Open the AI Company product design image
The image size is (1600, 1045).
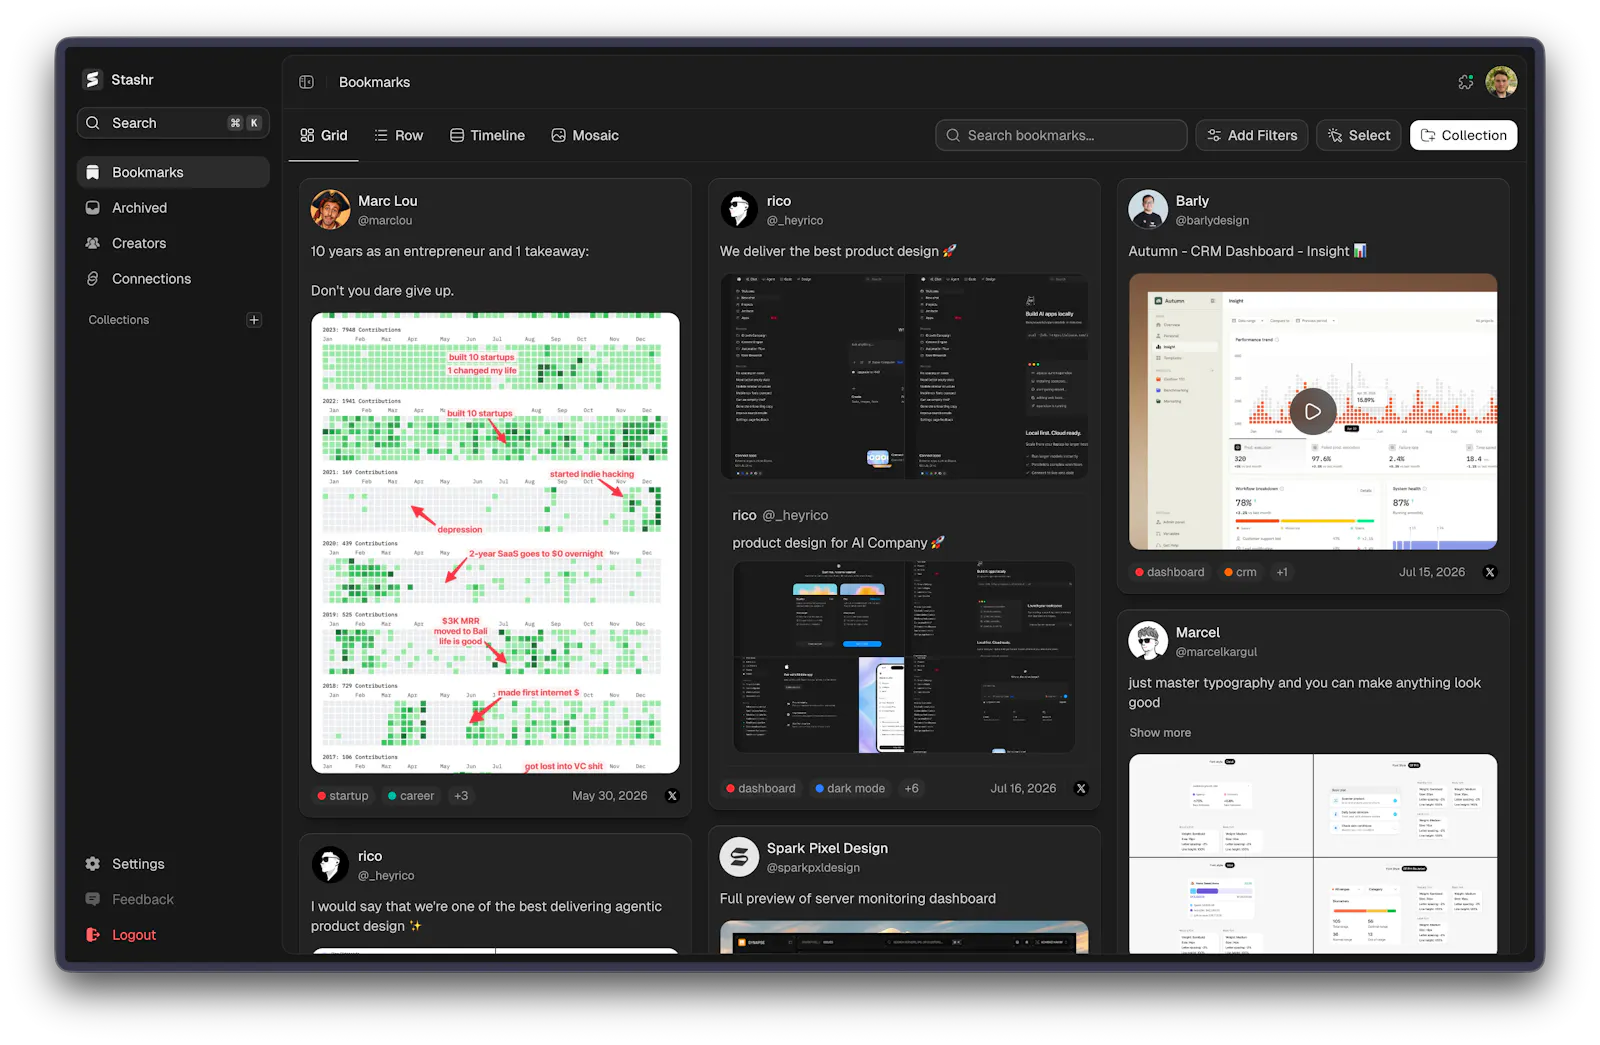[904, 657]
